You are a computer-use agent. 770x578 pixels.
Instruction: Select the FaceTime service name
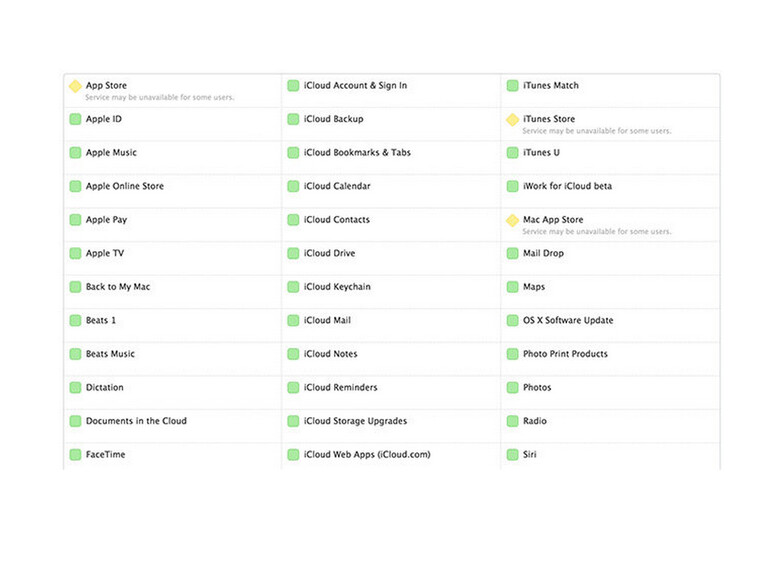[x=105, y=454]
